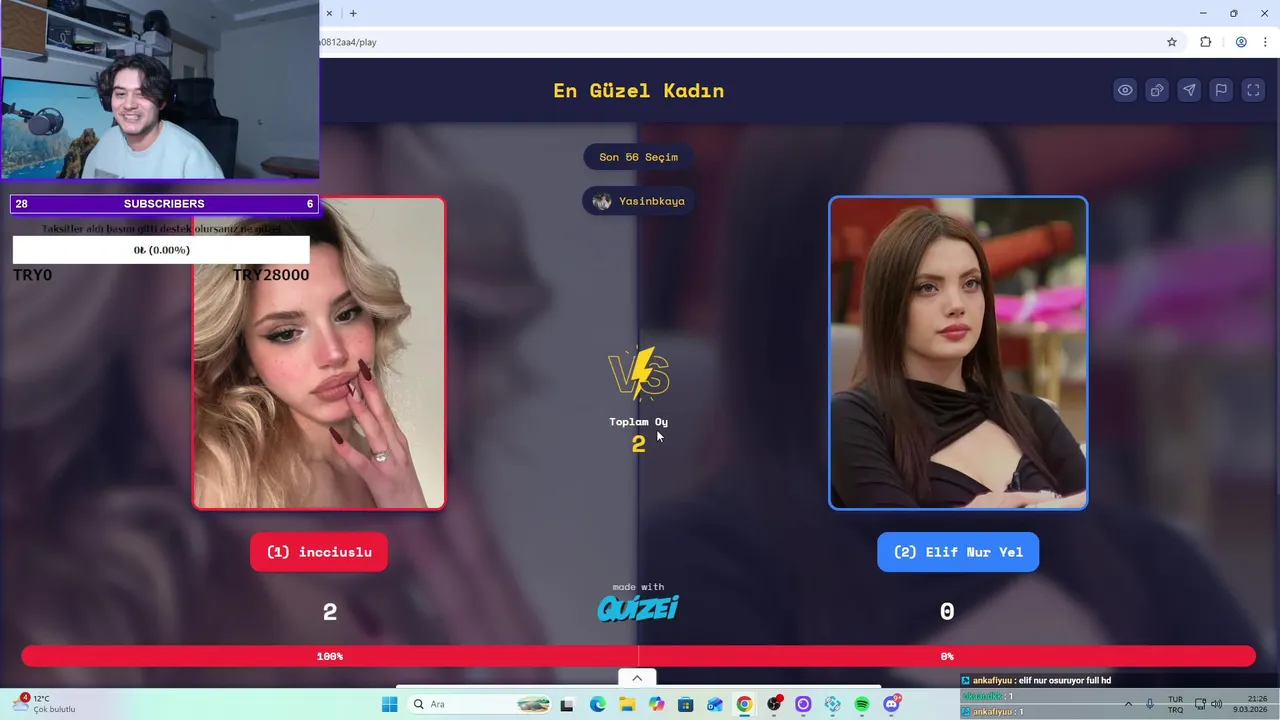Viewport: 1280px width, 720px height.
Task: Click the Quizei logo link
Action: pyautogui.click(x=638, y=607)
